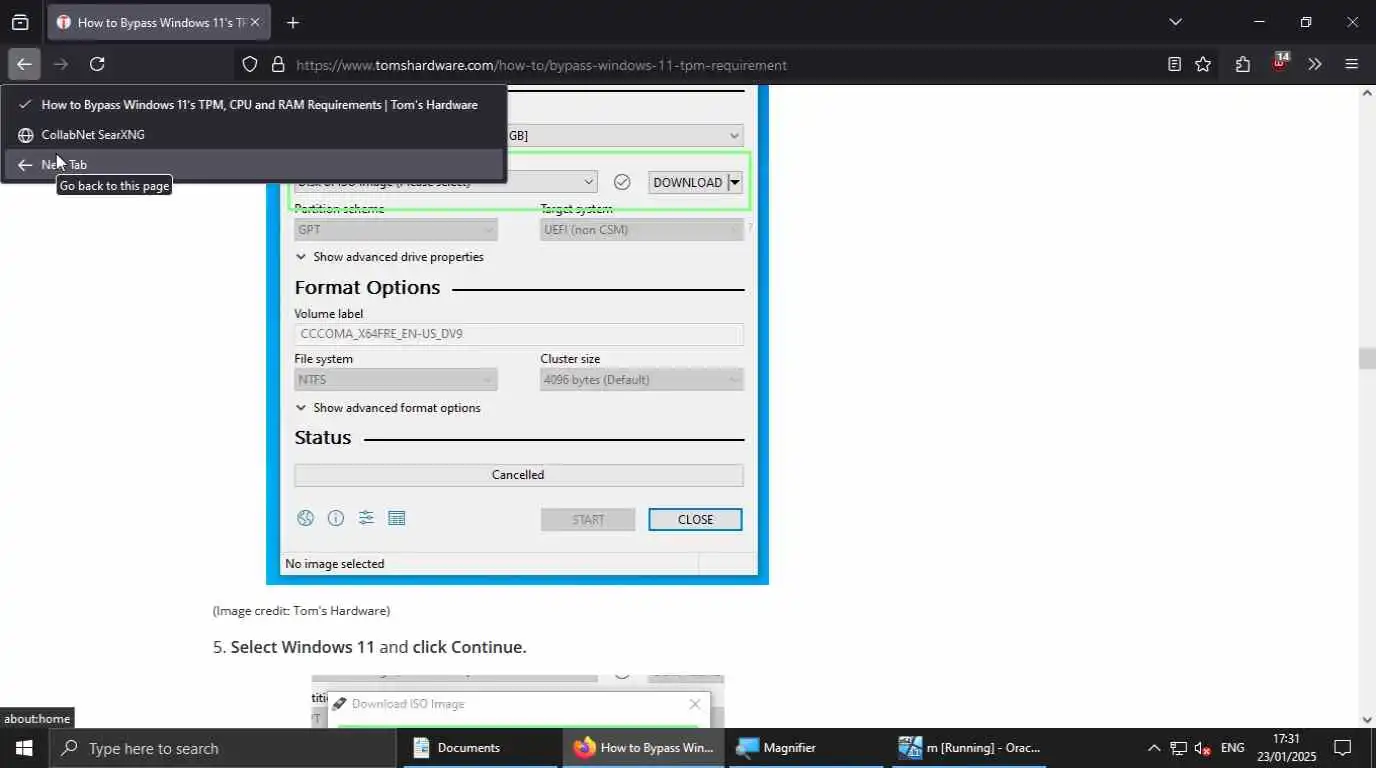Click the greyed START button
The image size is (1376, 768).
pos(588,520)
